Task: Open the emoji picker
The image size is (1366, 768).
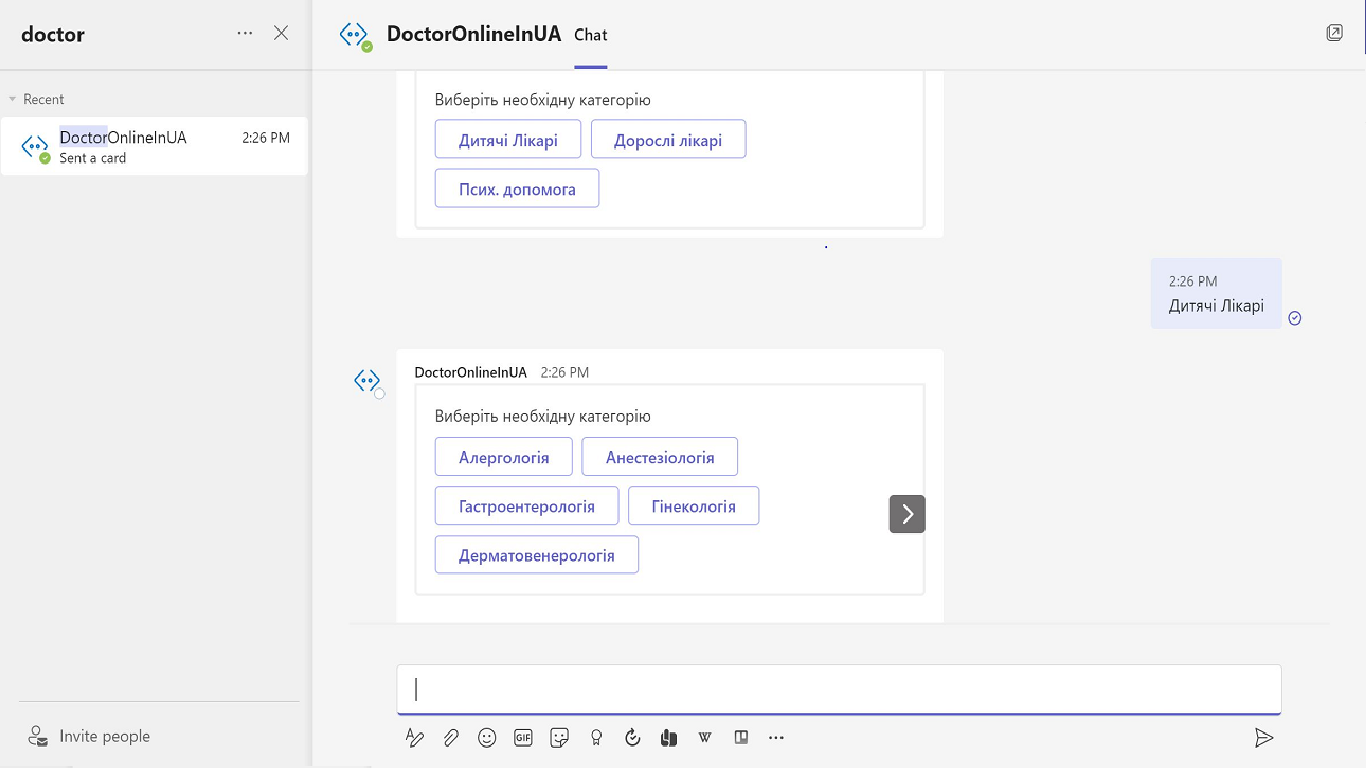Action: click(x=487, y=738)
